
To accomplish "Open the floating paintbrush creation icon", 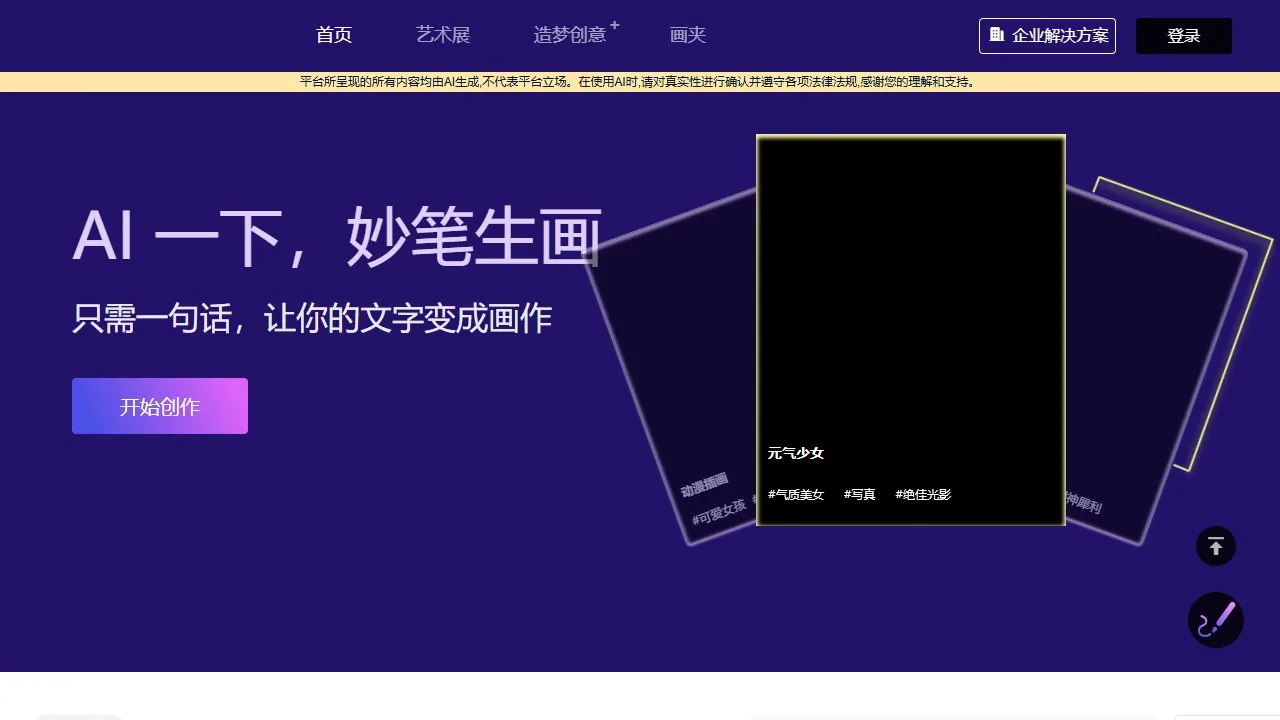I will (1216, 620).
